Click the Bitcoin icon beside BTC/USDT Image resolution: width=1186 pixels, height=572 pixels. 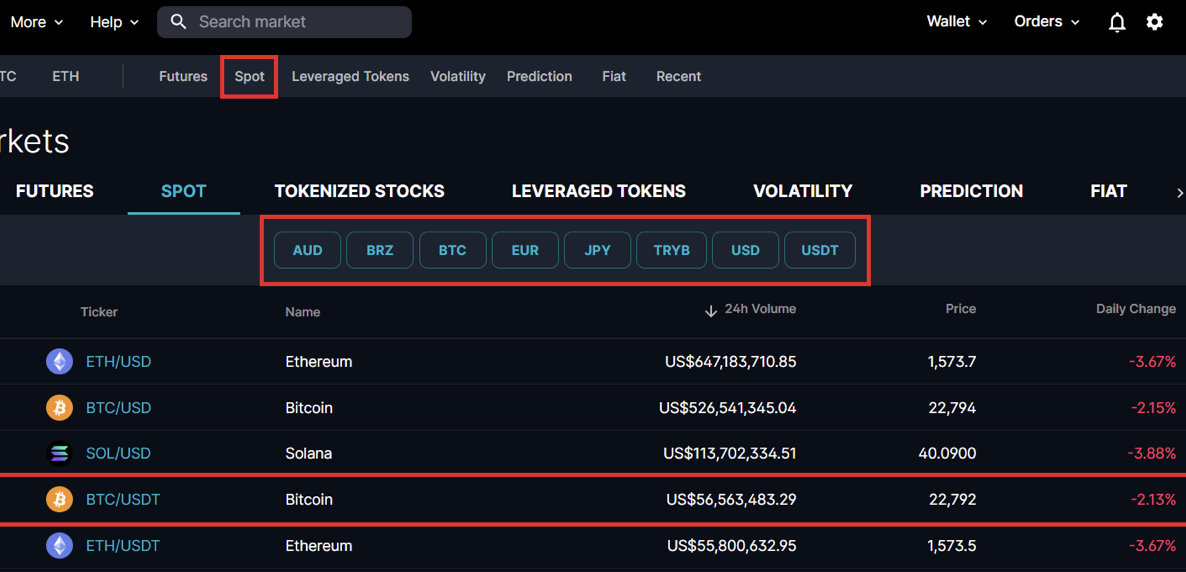[x=60, y=499]
